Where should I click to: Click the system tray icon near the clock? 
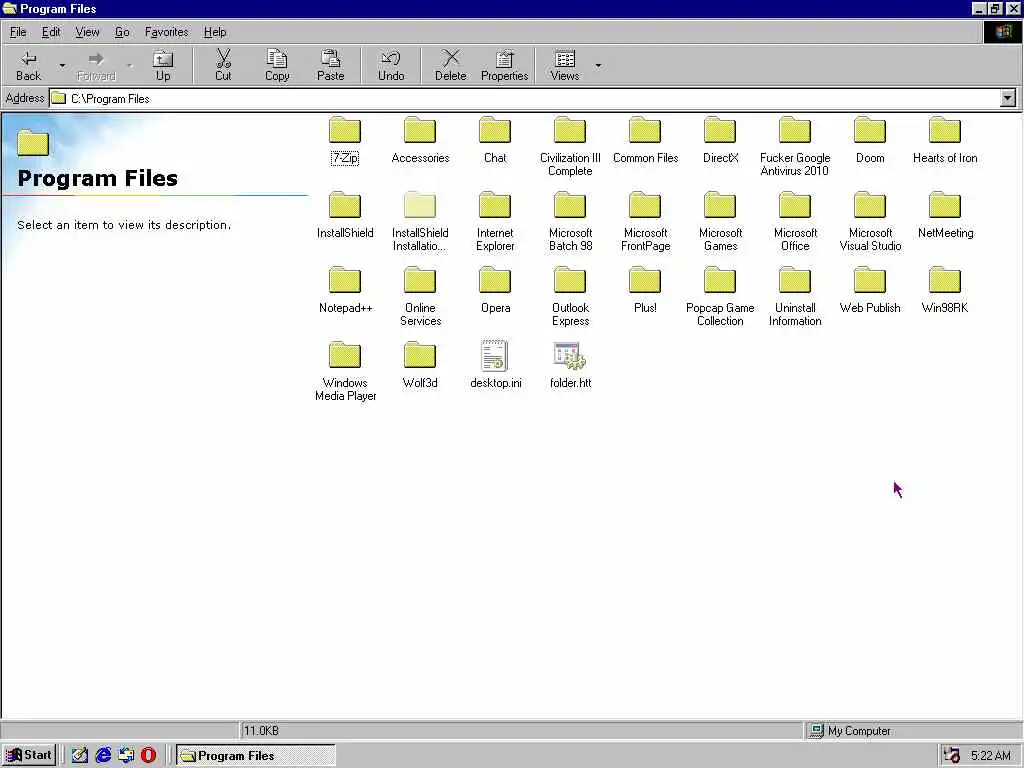(952, 756)
